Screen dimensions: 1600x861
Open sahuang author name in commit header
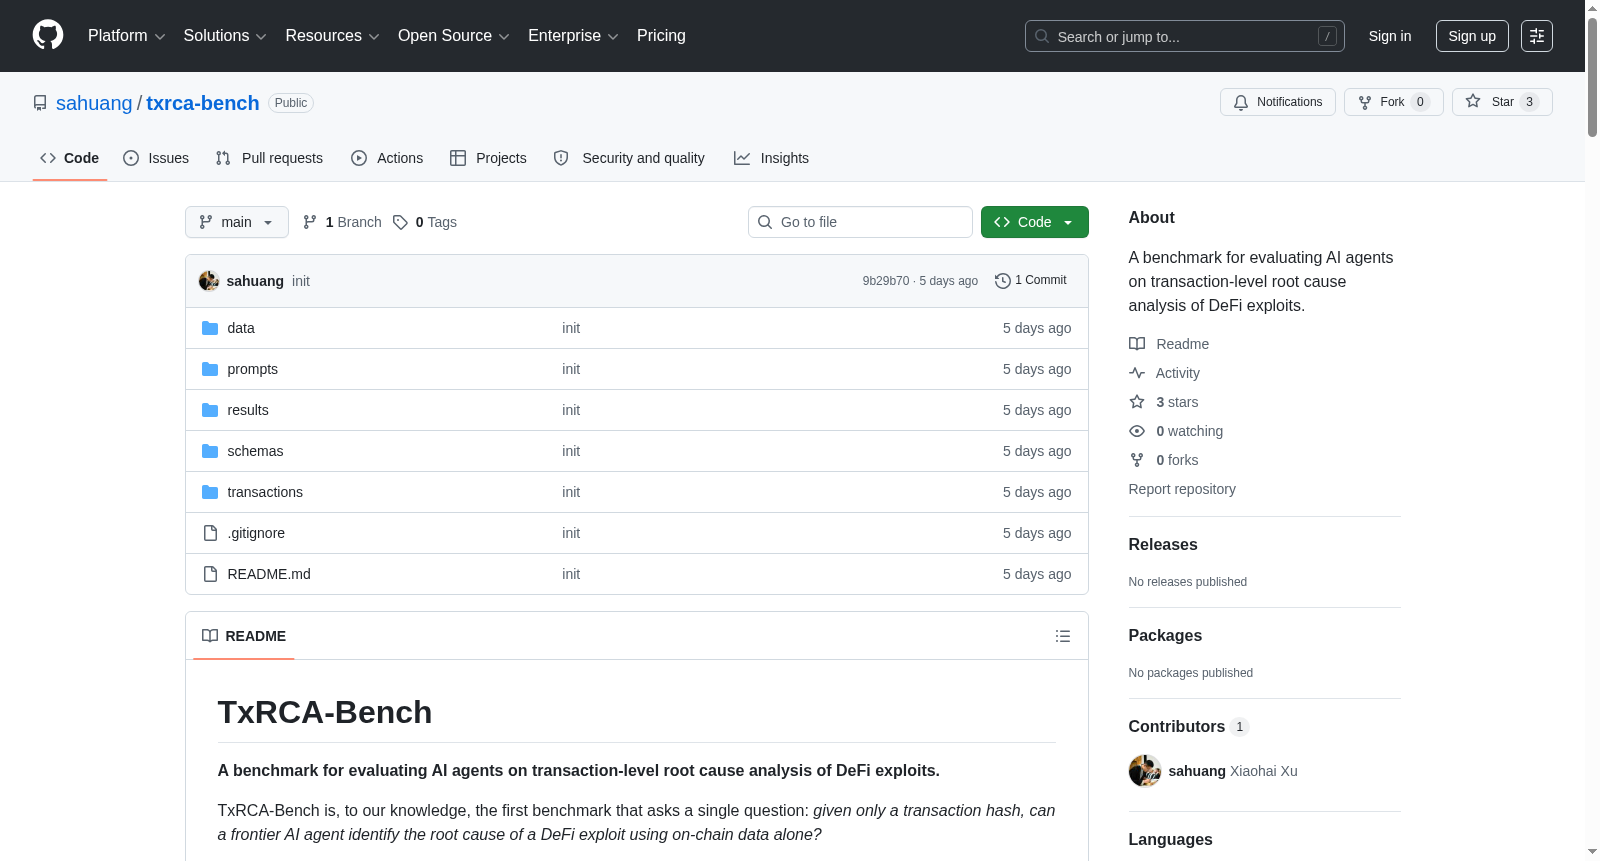[255, 281]
